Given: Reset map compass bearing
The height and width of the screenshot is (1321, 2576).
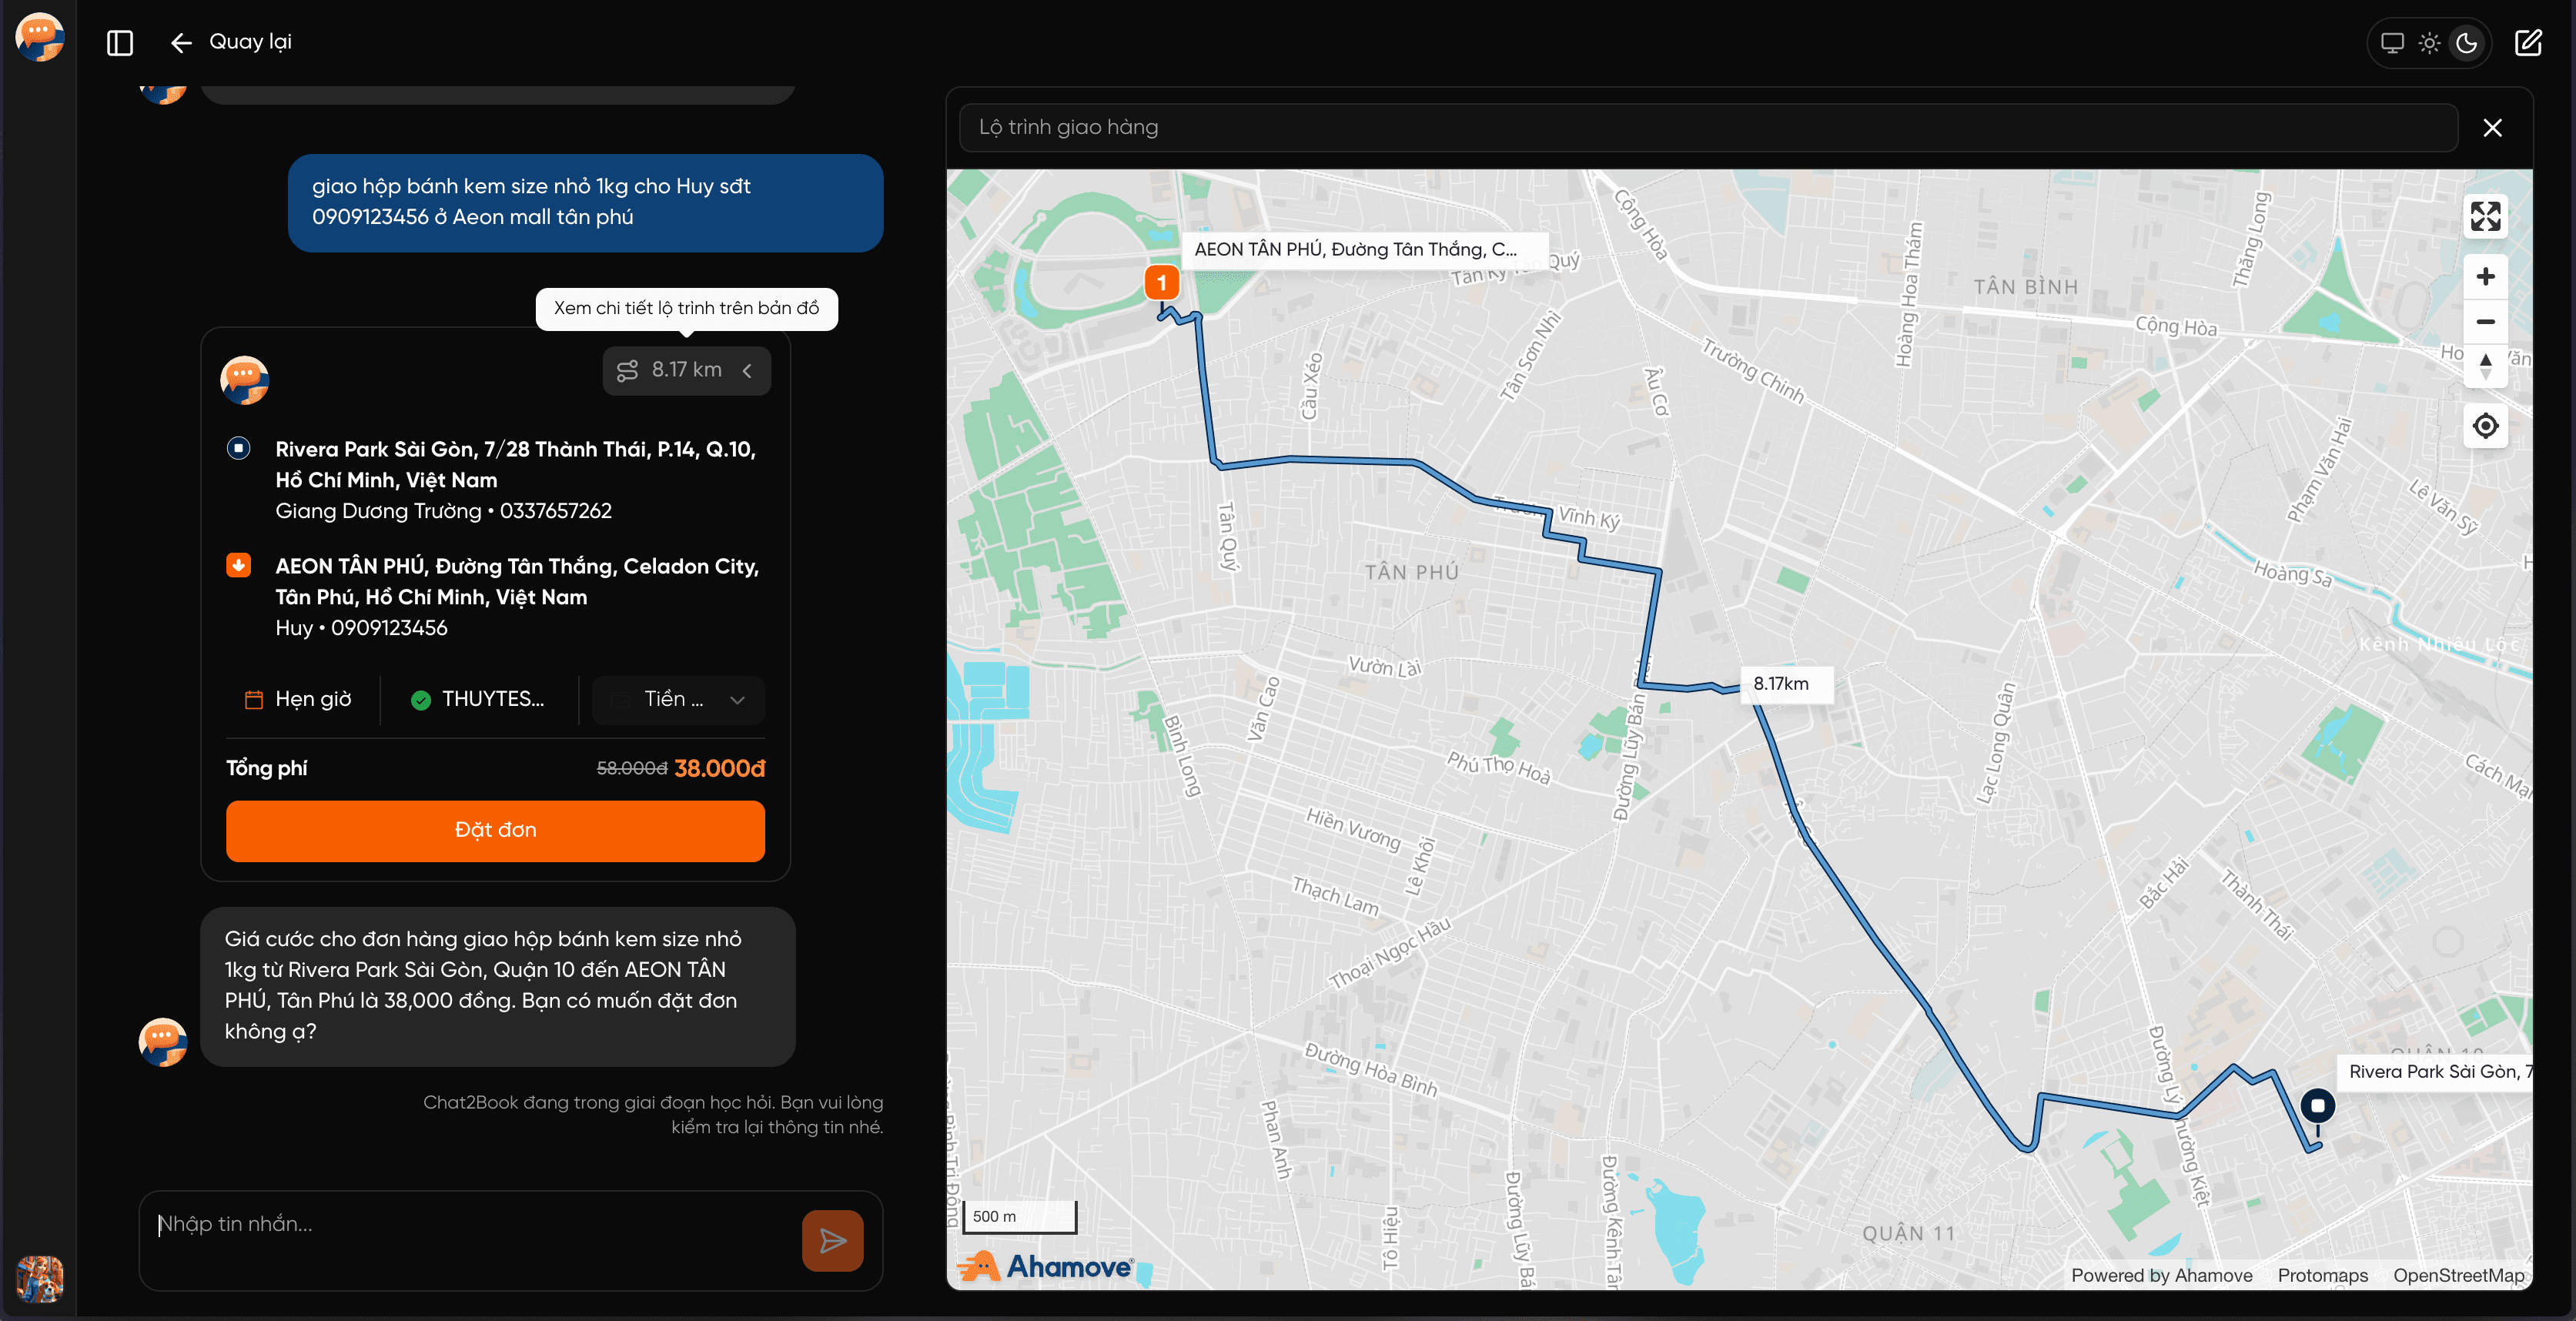Looking at the screenshot, I should pyautogui.click(x=2485, y=366).
